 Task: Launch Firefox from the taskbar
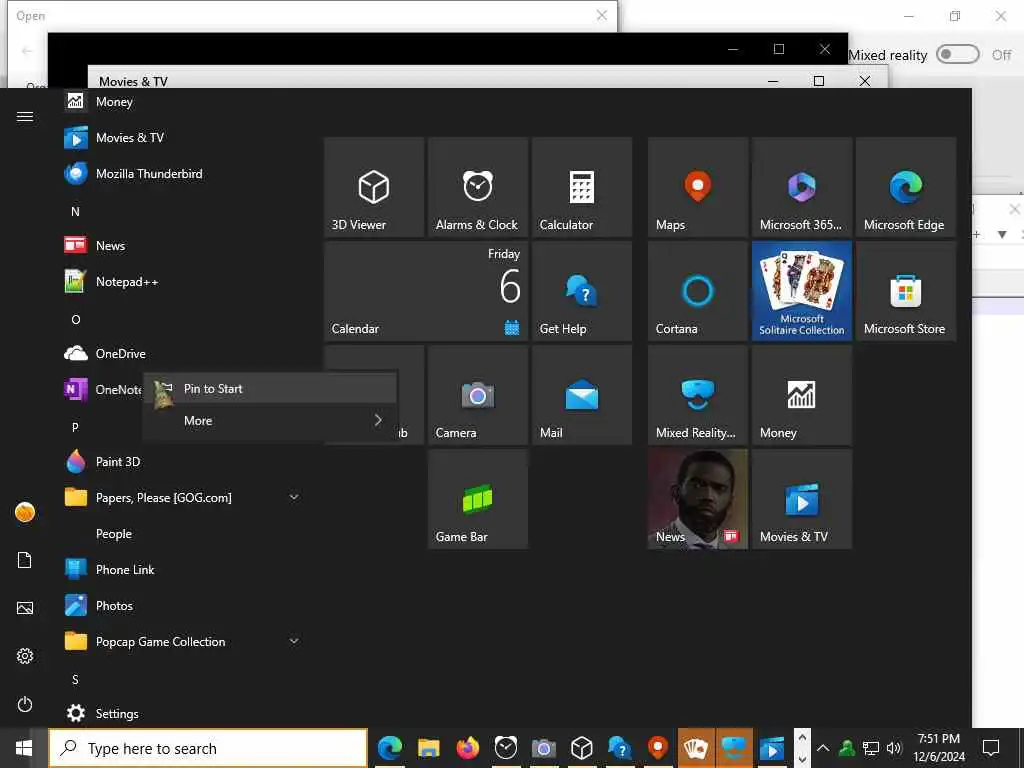(467, 748)
